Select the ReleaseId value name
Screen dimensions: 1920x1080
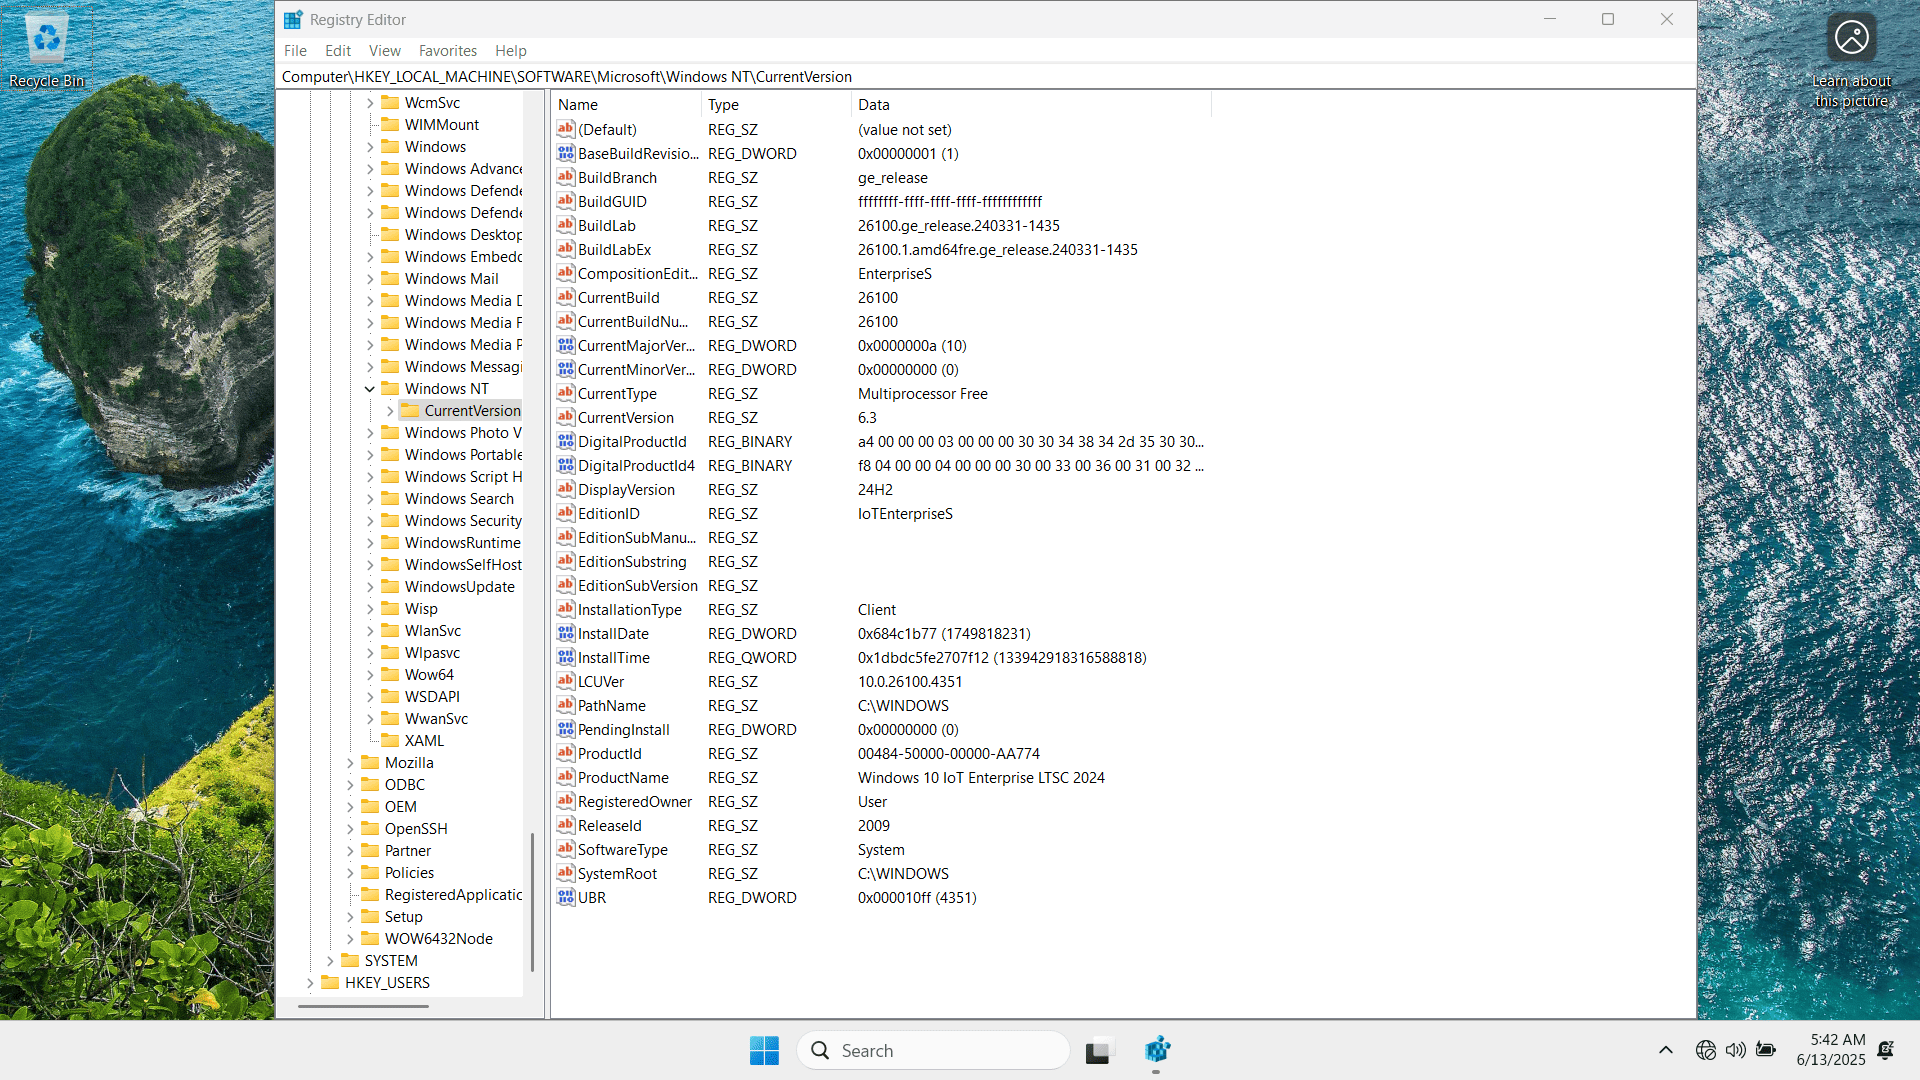click(609, 825)
